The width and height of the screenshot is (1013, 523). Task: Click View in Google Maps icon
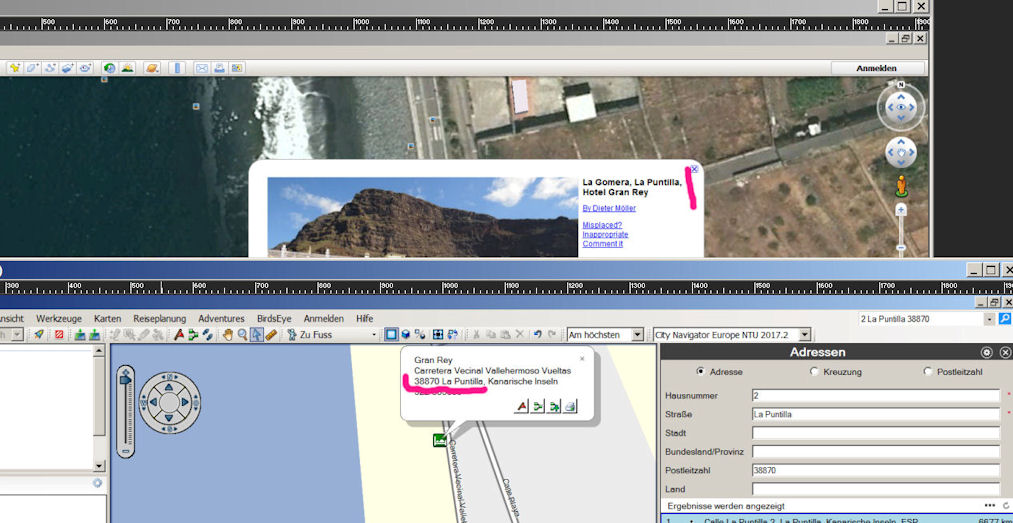[236, 68]
